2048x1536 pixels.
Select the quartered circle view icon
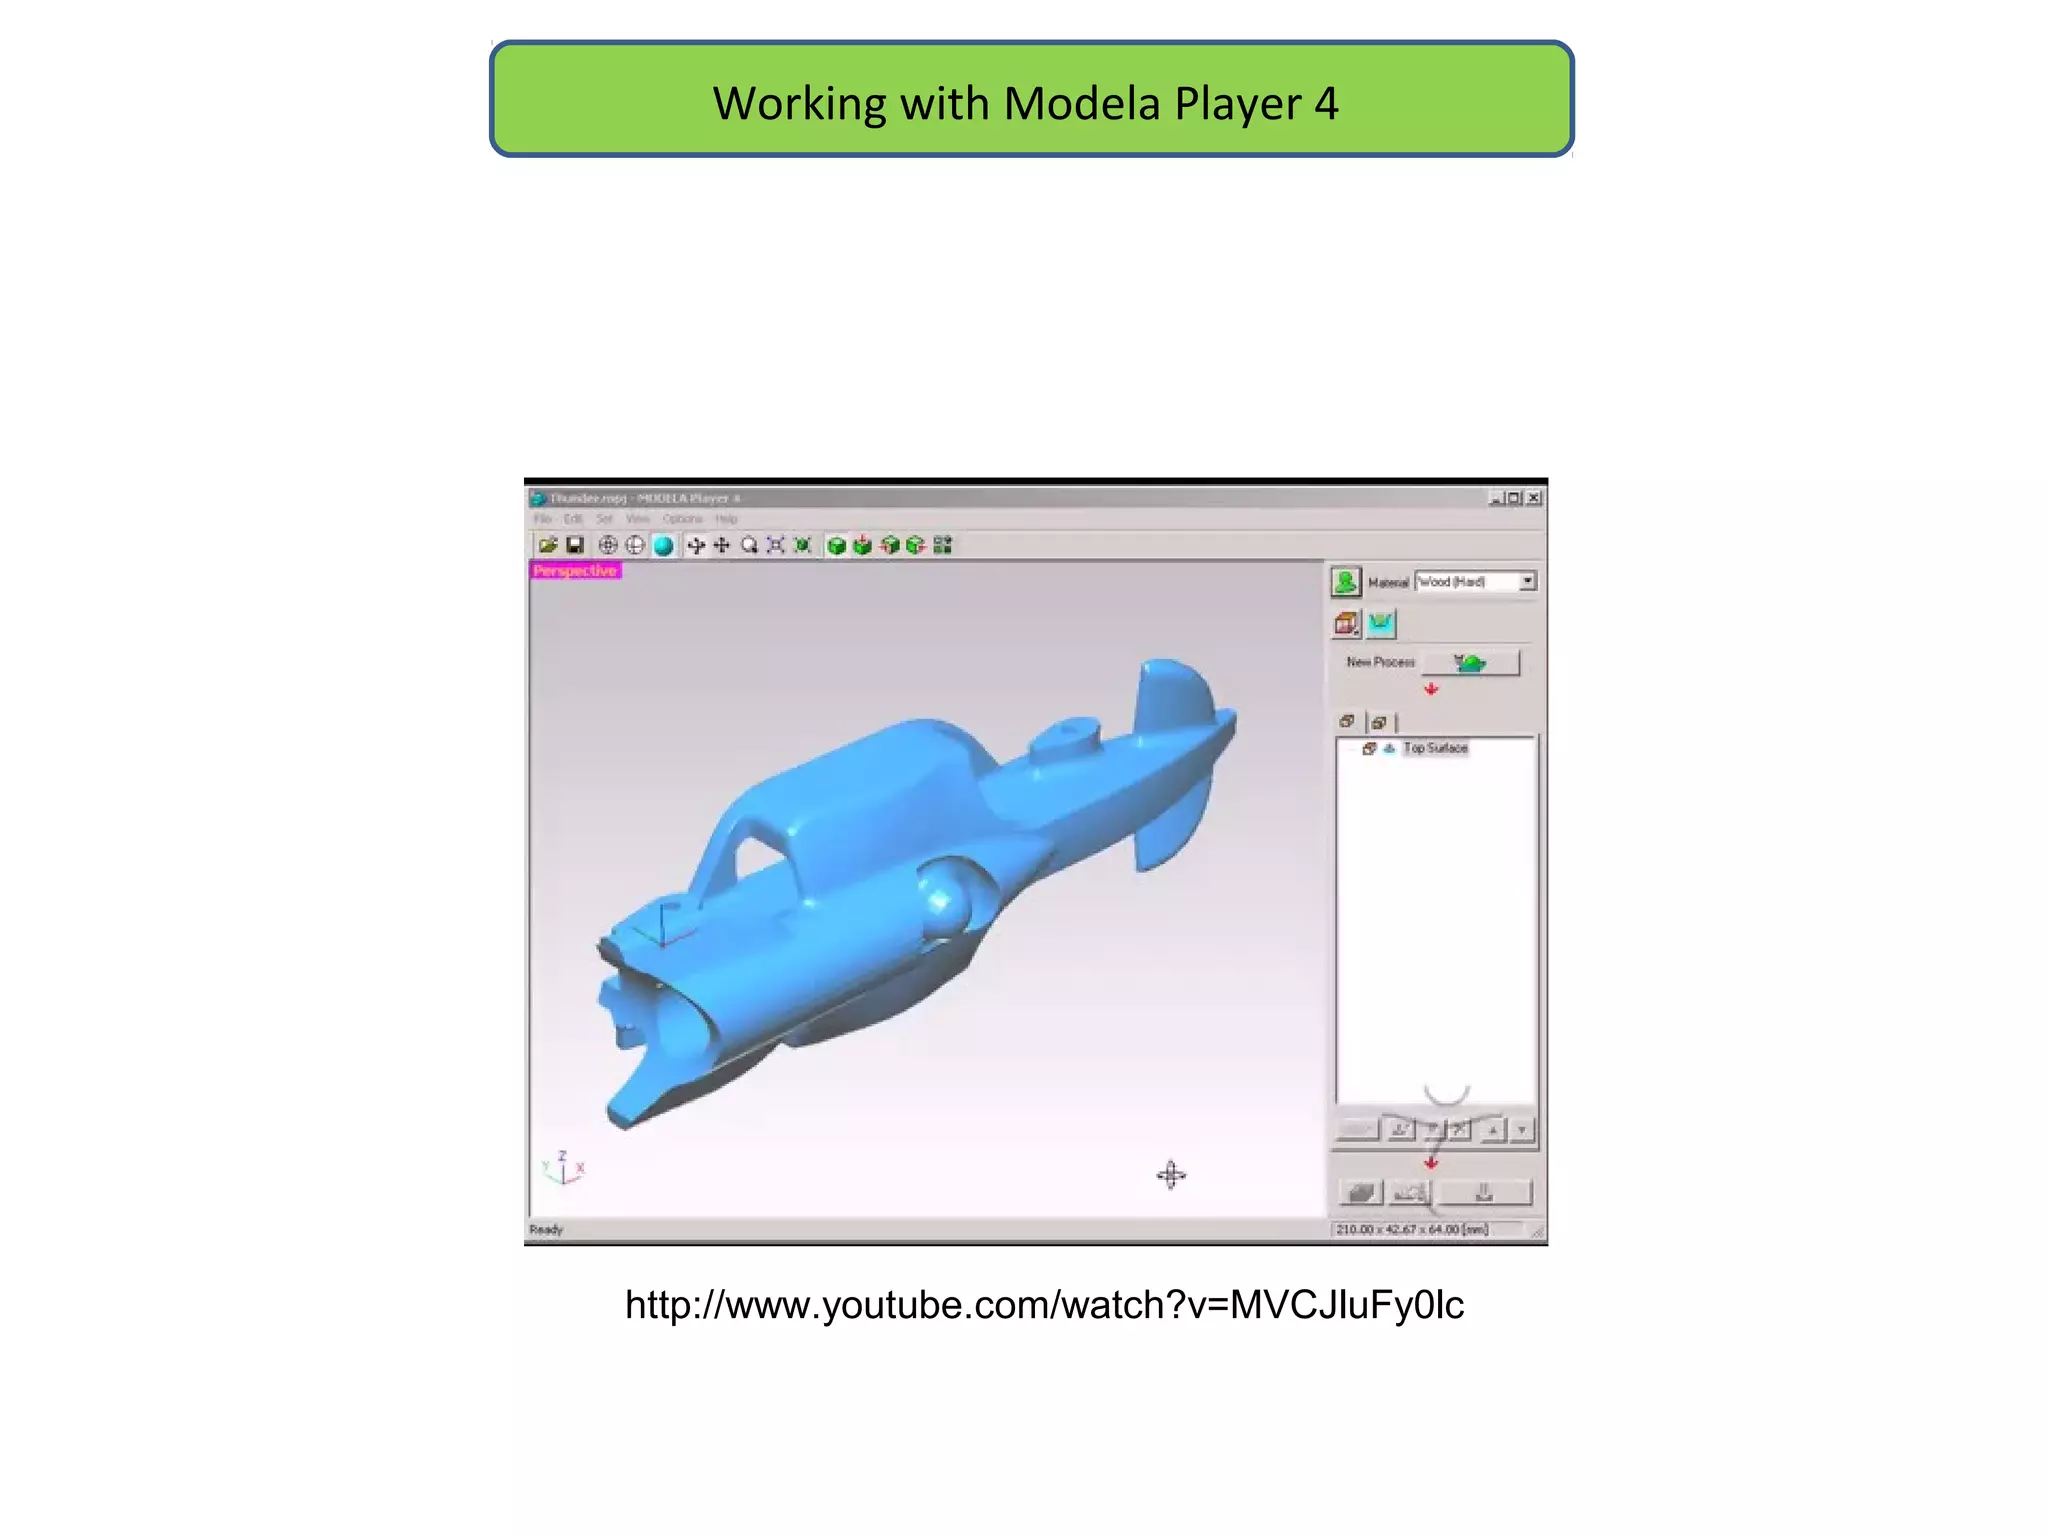point(635,545)
